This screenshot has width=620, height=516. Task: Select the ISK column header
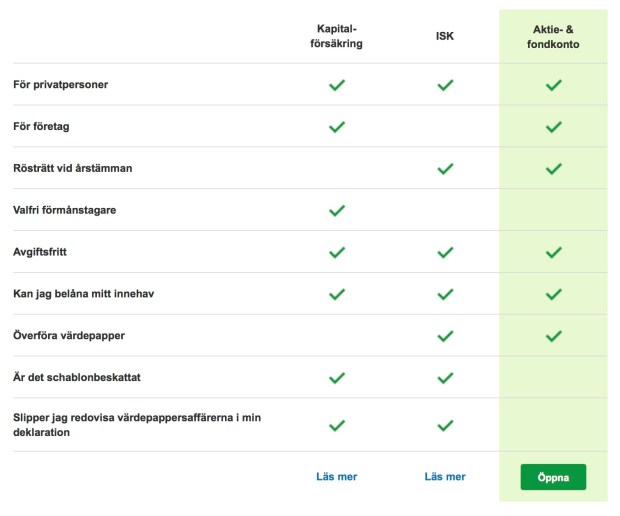tap(445, 37)
